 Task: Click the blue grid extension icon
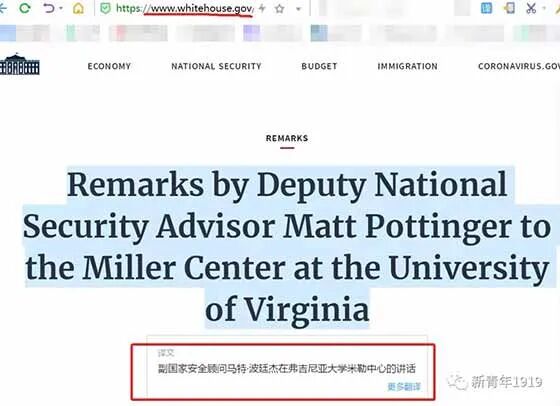click(x=486, y=8)
